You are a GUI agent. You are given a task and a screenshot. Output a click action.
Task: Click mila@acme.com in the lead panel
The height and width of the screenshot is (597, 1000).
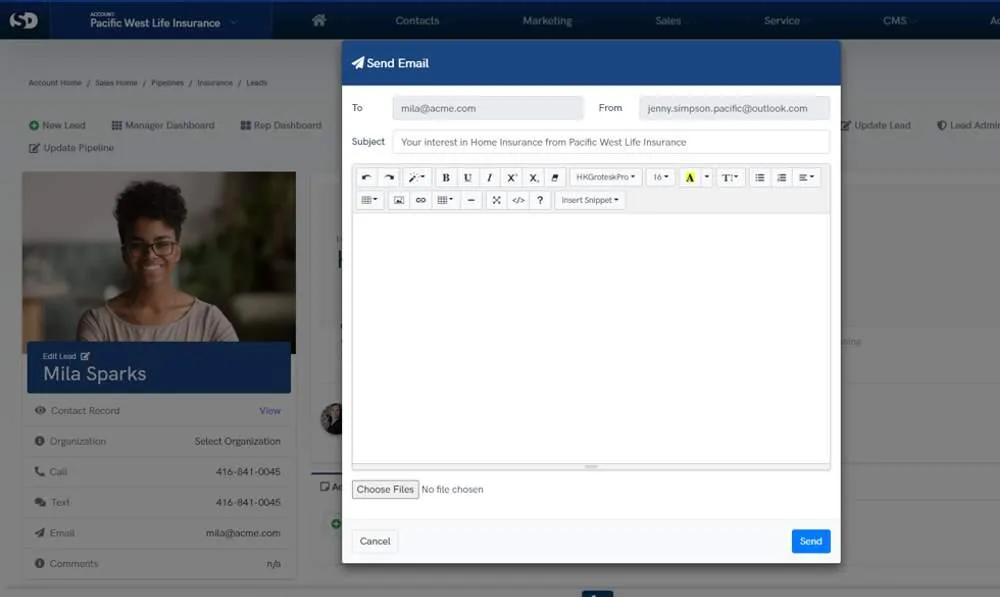point(243,533)
